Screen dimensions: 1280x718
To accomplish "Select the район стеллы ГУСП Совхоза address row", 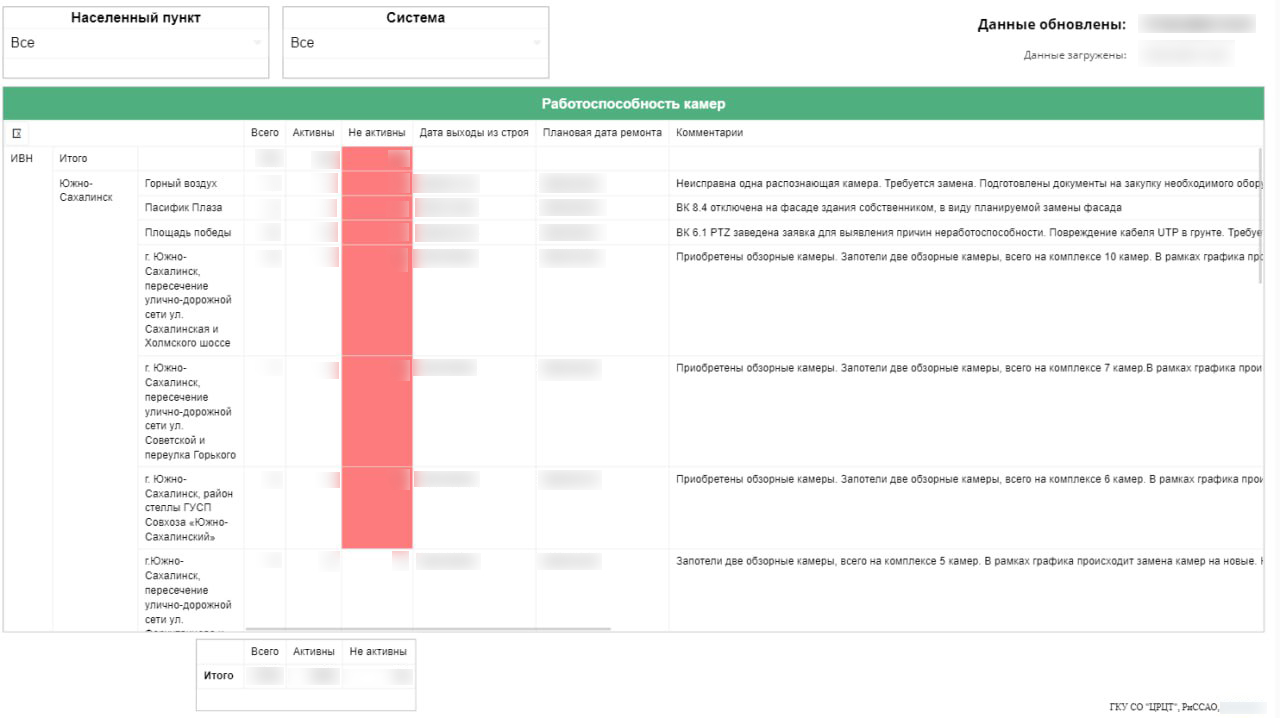I will 189,508.
